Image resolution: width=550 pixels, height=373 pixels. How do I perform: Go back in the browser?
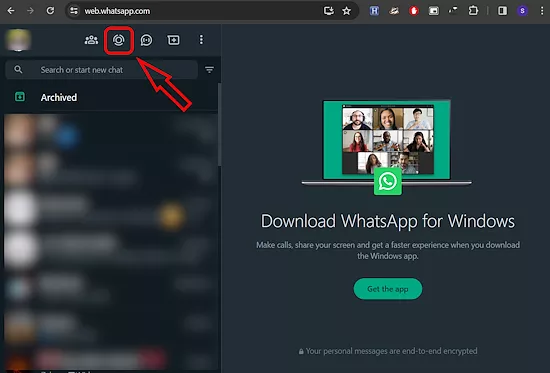point(11,11)
